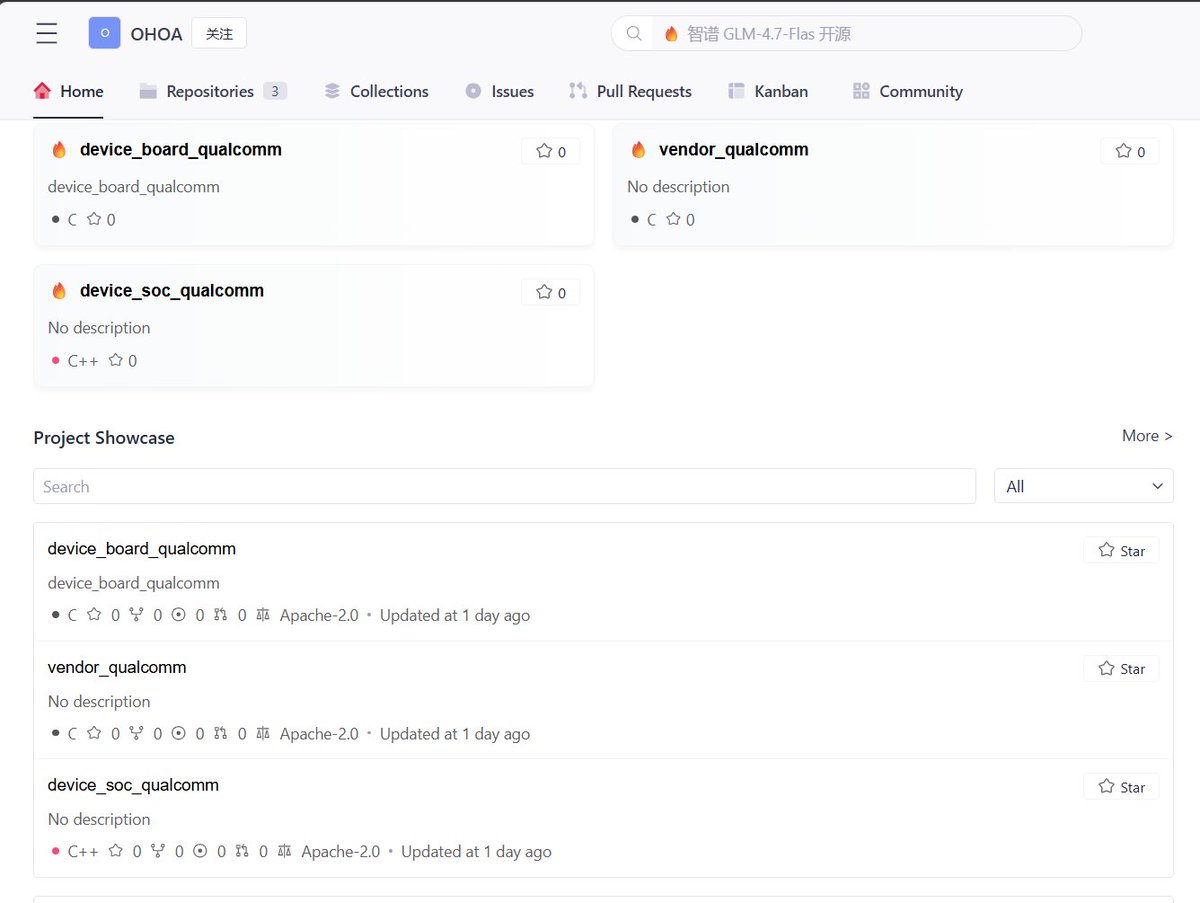The width and height of the screenshot is (1200, 903).
Task: Click the 关注 follow button
Action: [x=218, y=32]
